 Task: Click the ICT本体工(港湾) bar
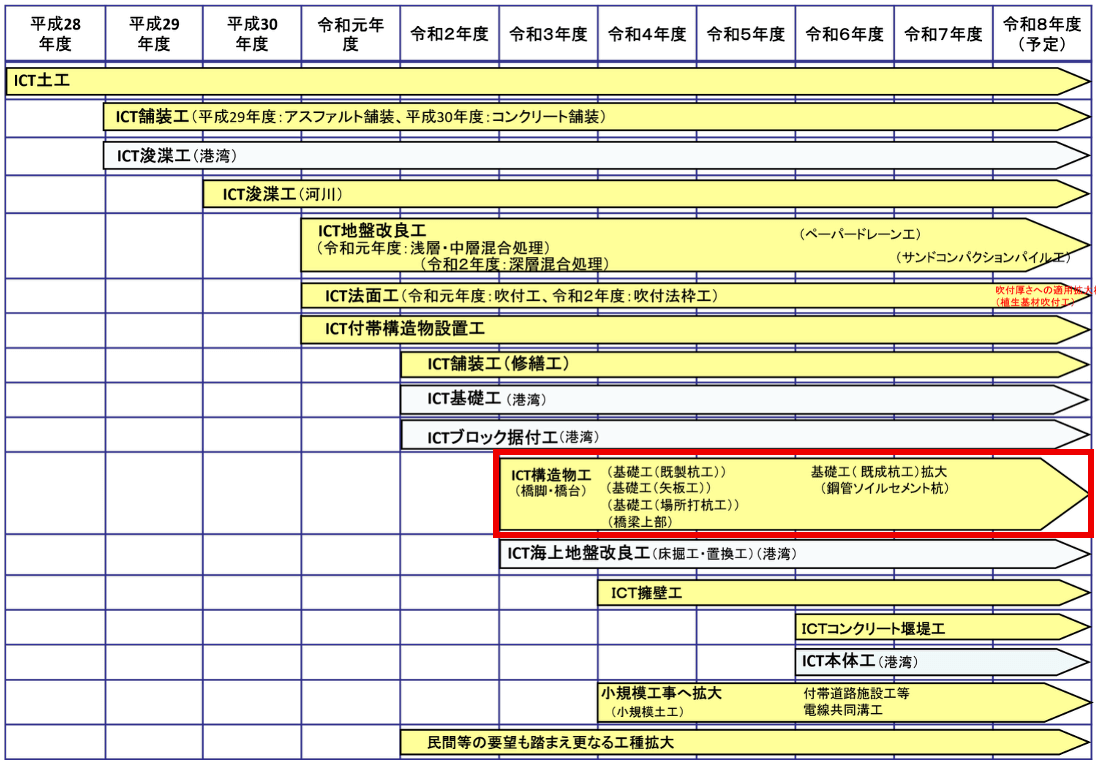859,662
